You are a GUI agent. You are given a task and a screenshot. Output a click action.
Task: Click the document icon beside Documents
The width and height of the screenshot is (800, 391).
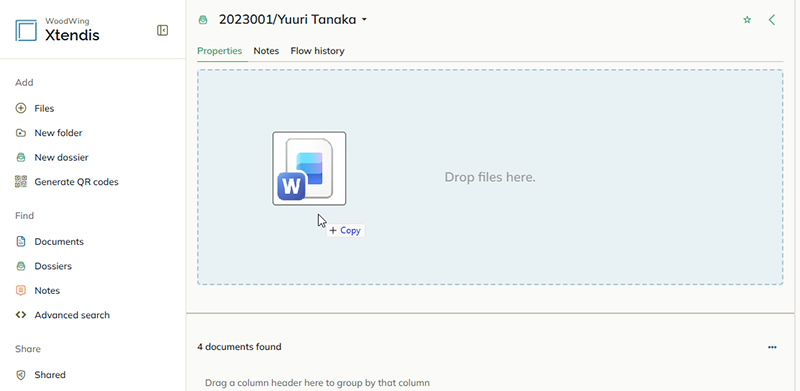pos(20,241)
